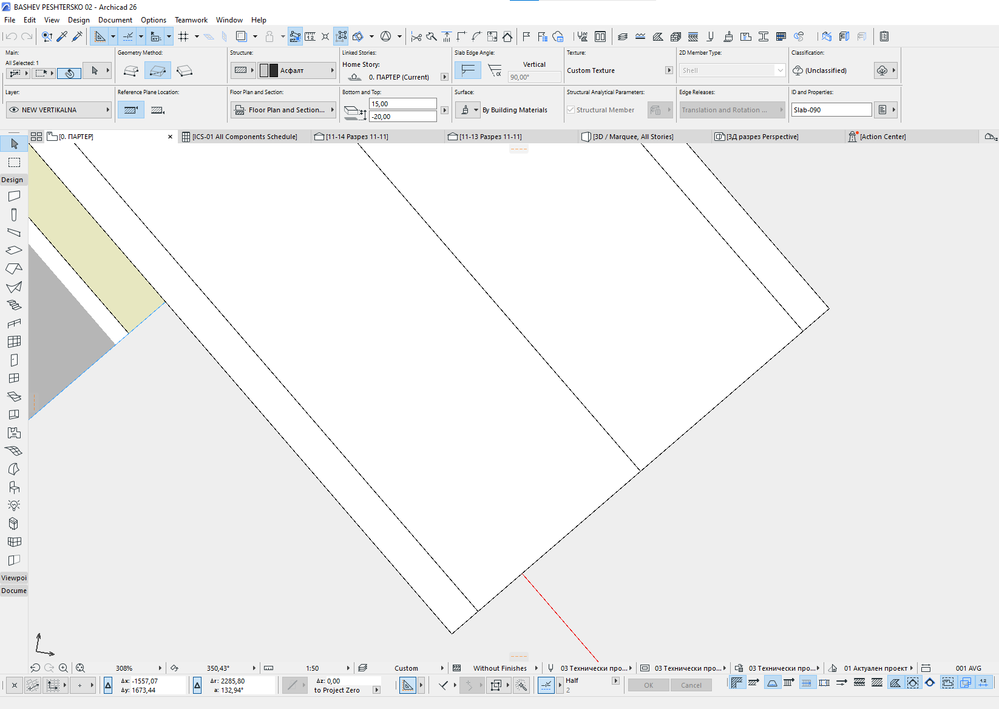
Task: Select the Roof tool in the toolbox
Action: [x=14, y=269]
